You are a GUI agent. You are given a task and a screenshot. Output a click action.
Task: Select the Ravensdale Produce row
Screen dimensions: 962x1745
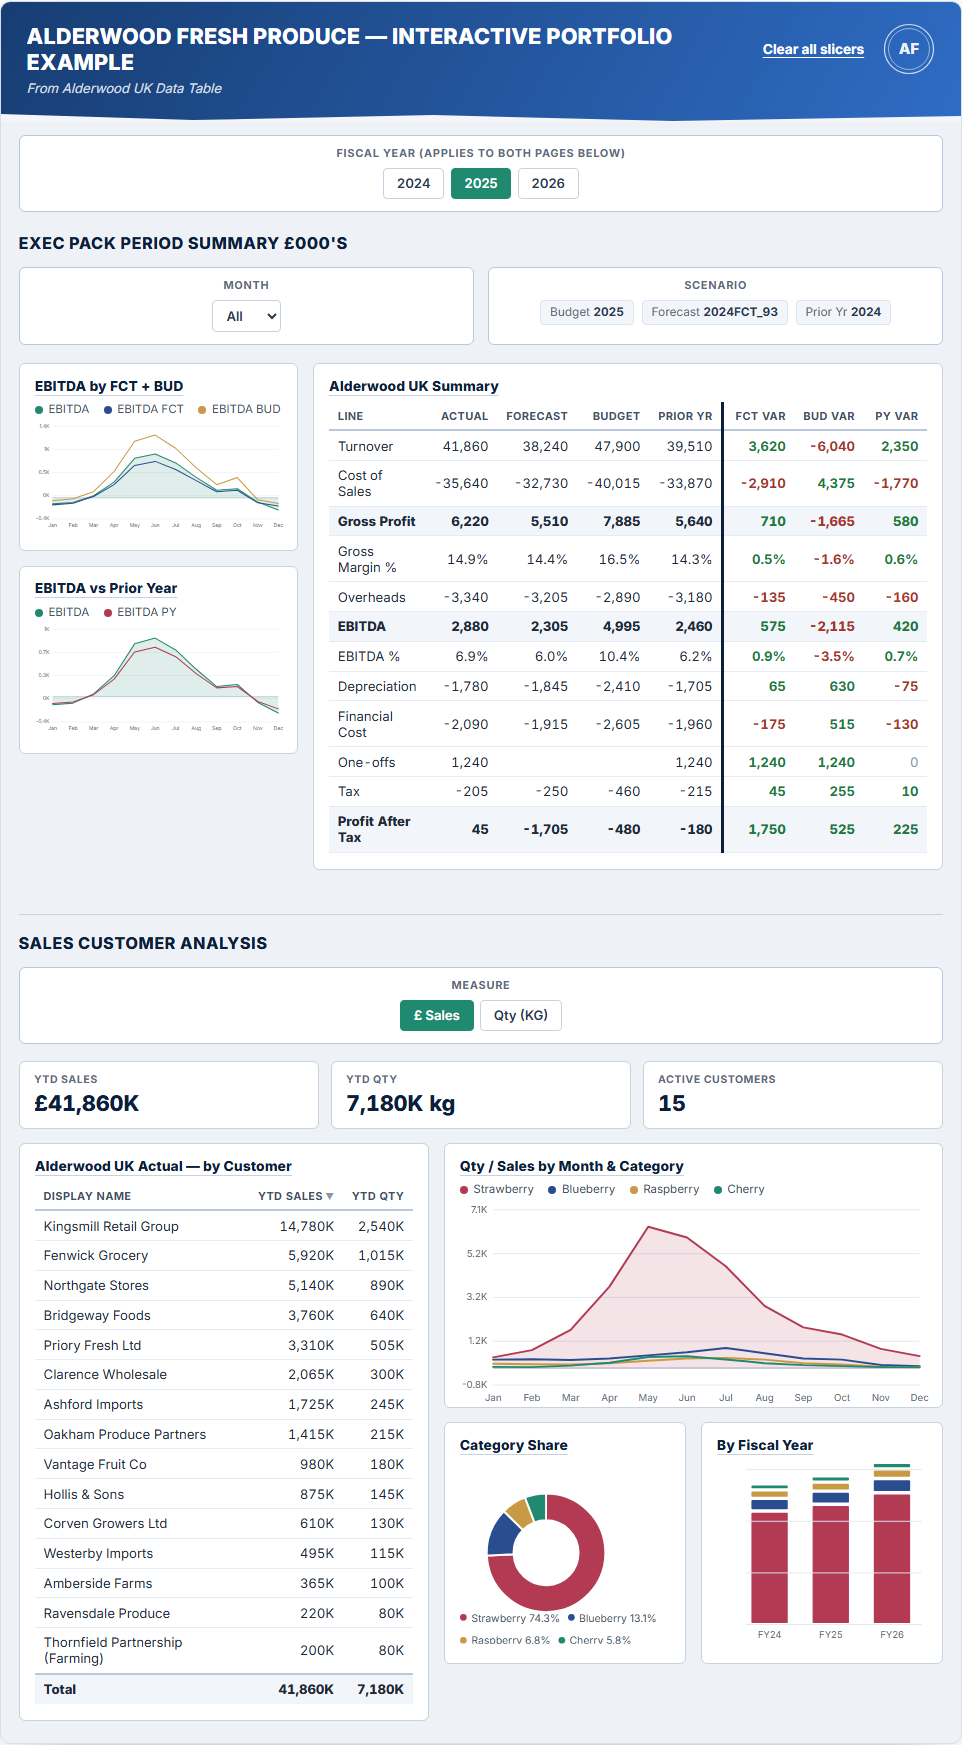pyautogui.click(x=224, y=1613)
